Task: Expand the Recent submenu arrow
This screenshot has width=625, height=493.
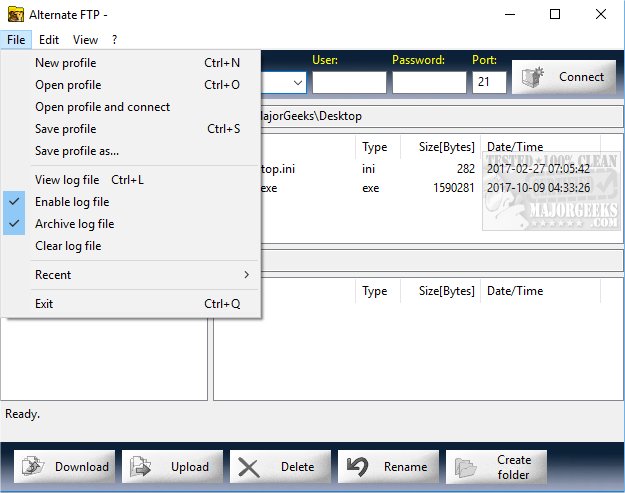Action: pos(247,275)
